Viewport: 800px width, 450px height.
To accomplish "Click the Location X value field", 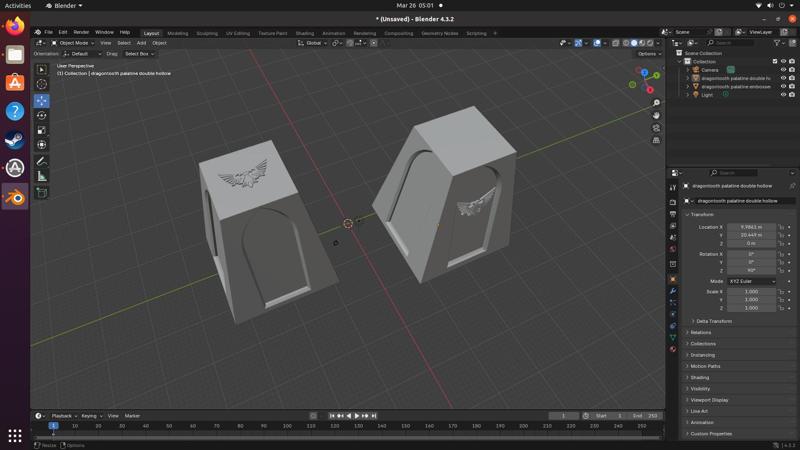I will pos(752,227).
